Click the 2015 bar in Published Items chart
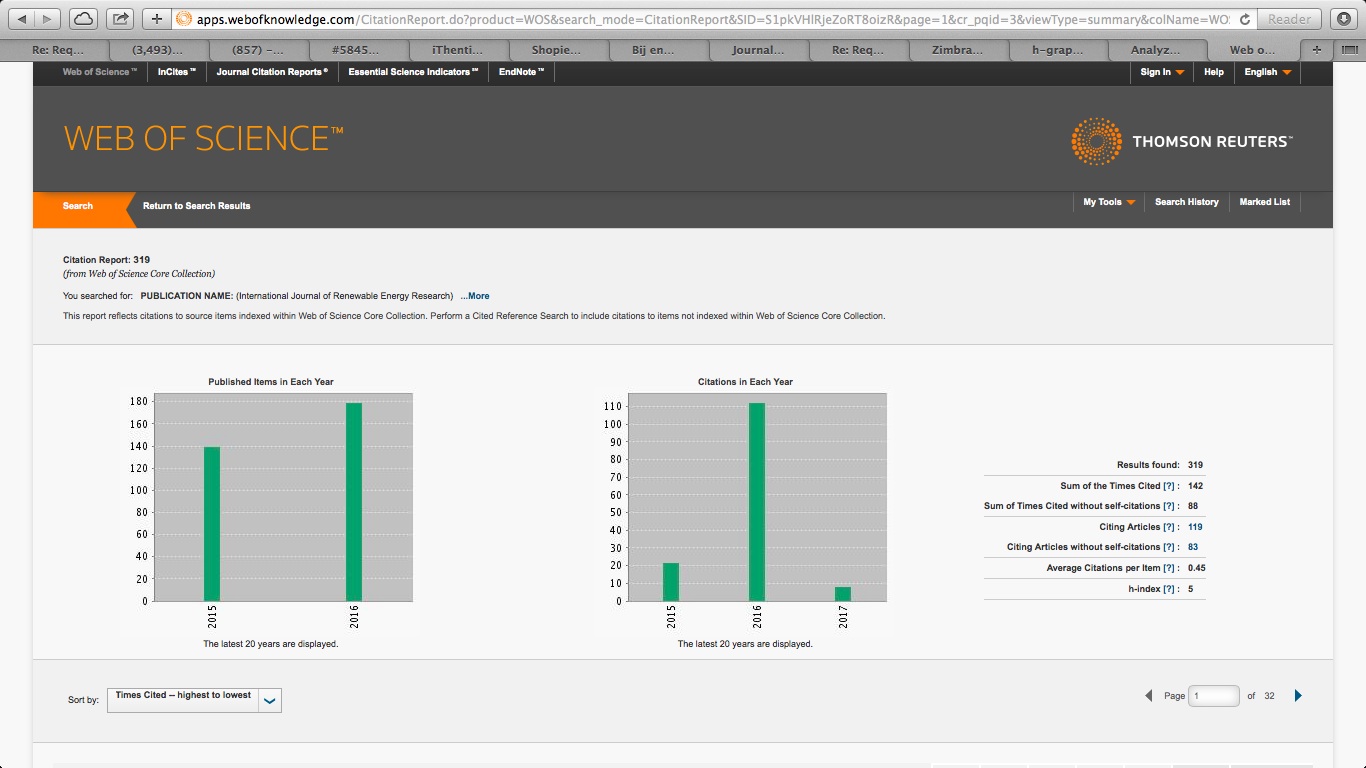This screenshot has width=1366, height=768. (212, 524)
